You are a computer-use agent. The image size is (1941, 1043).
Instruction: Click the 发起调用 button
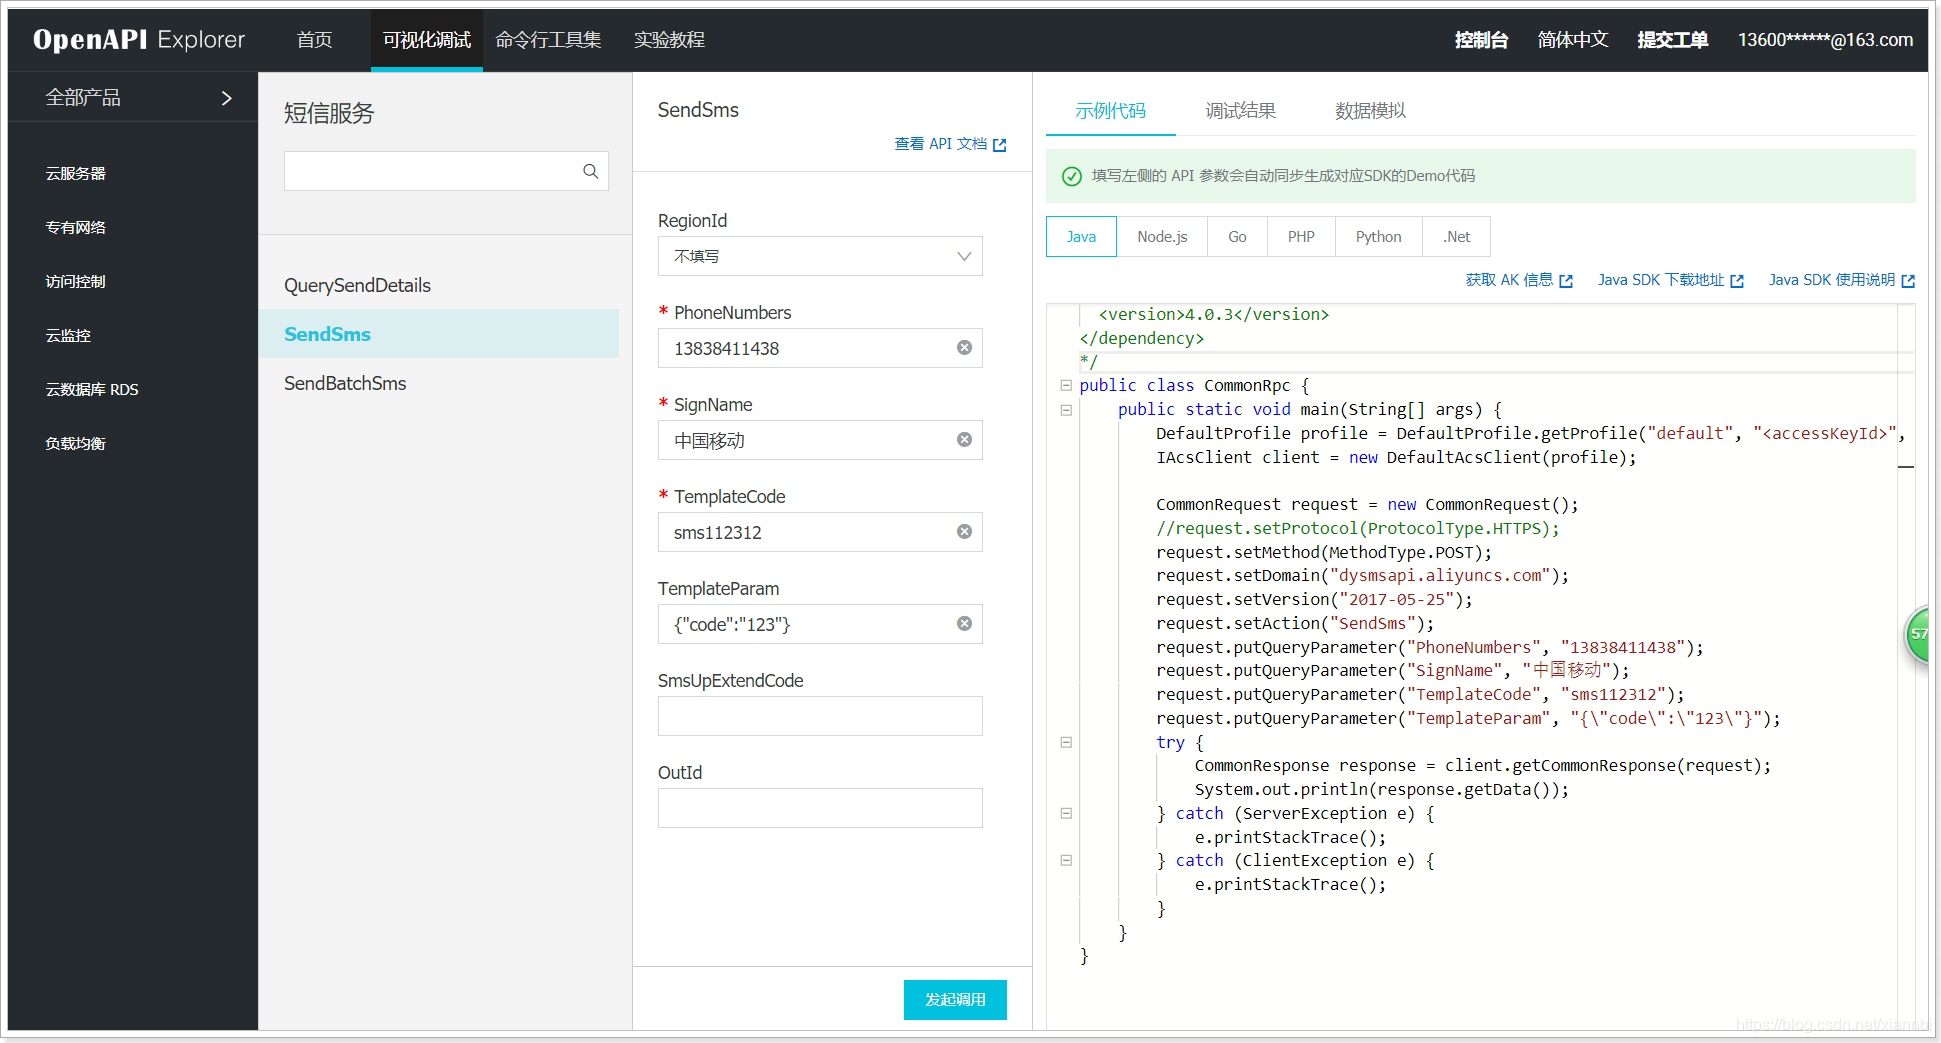(x=955, y=1000)
